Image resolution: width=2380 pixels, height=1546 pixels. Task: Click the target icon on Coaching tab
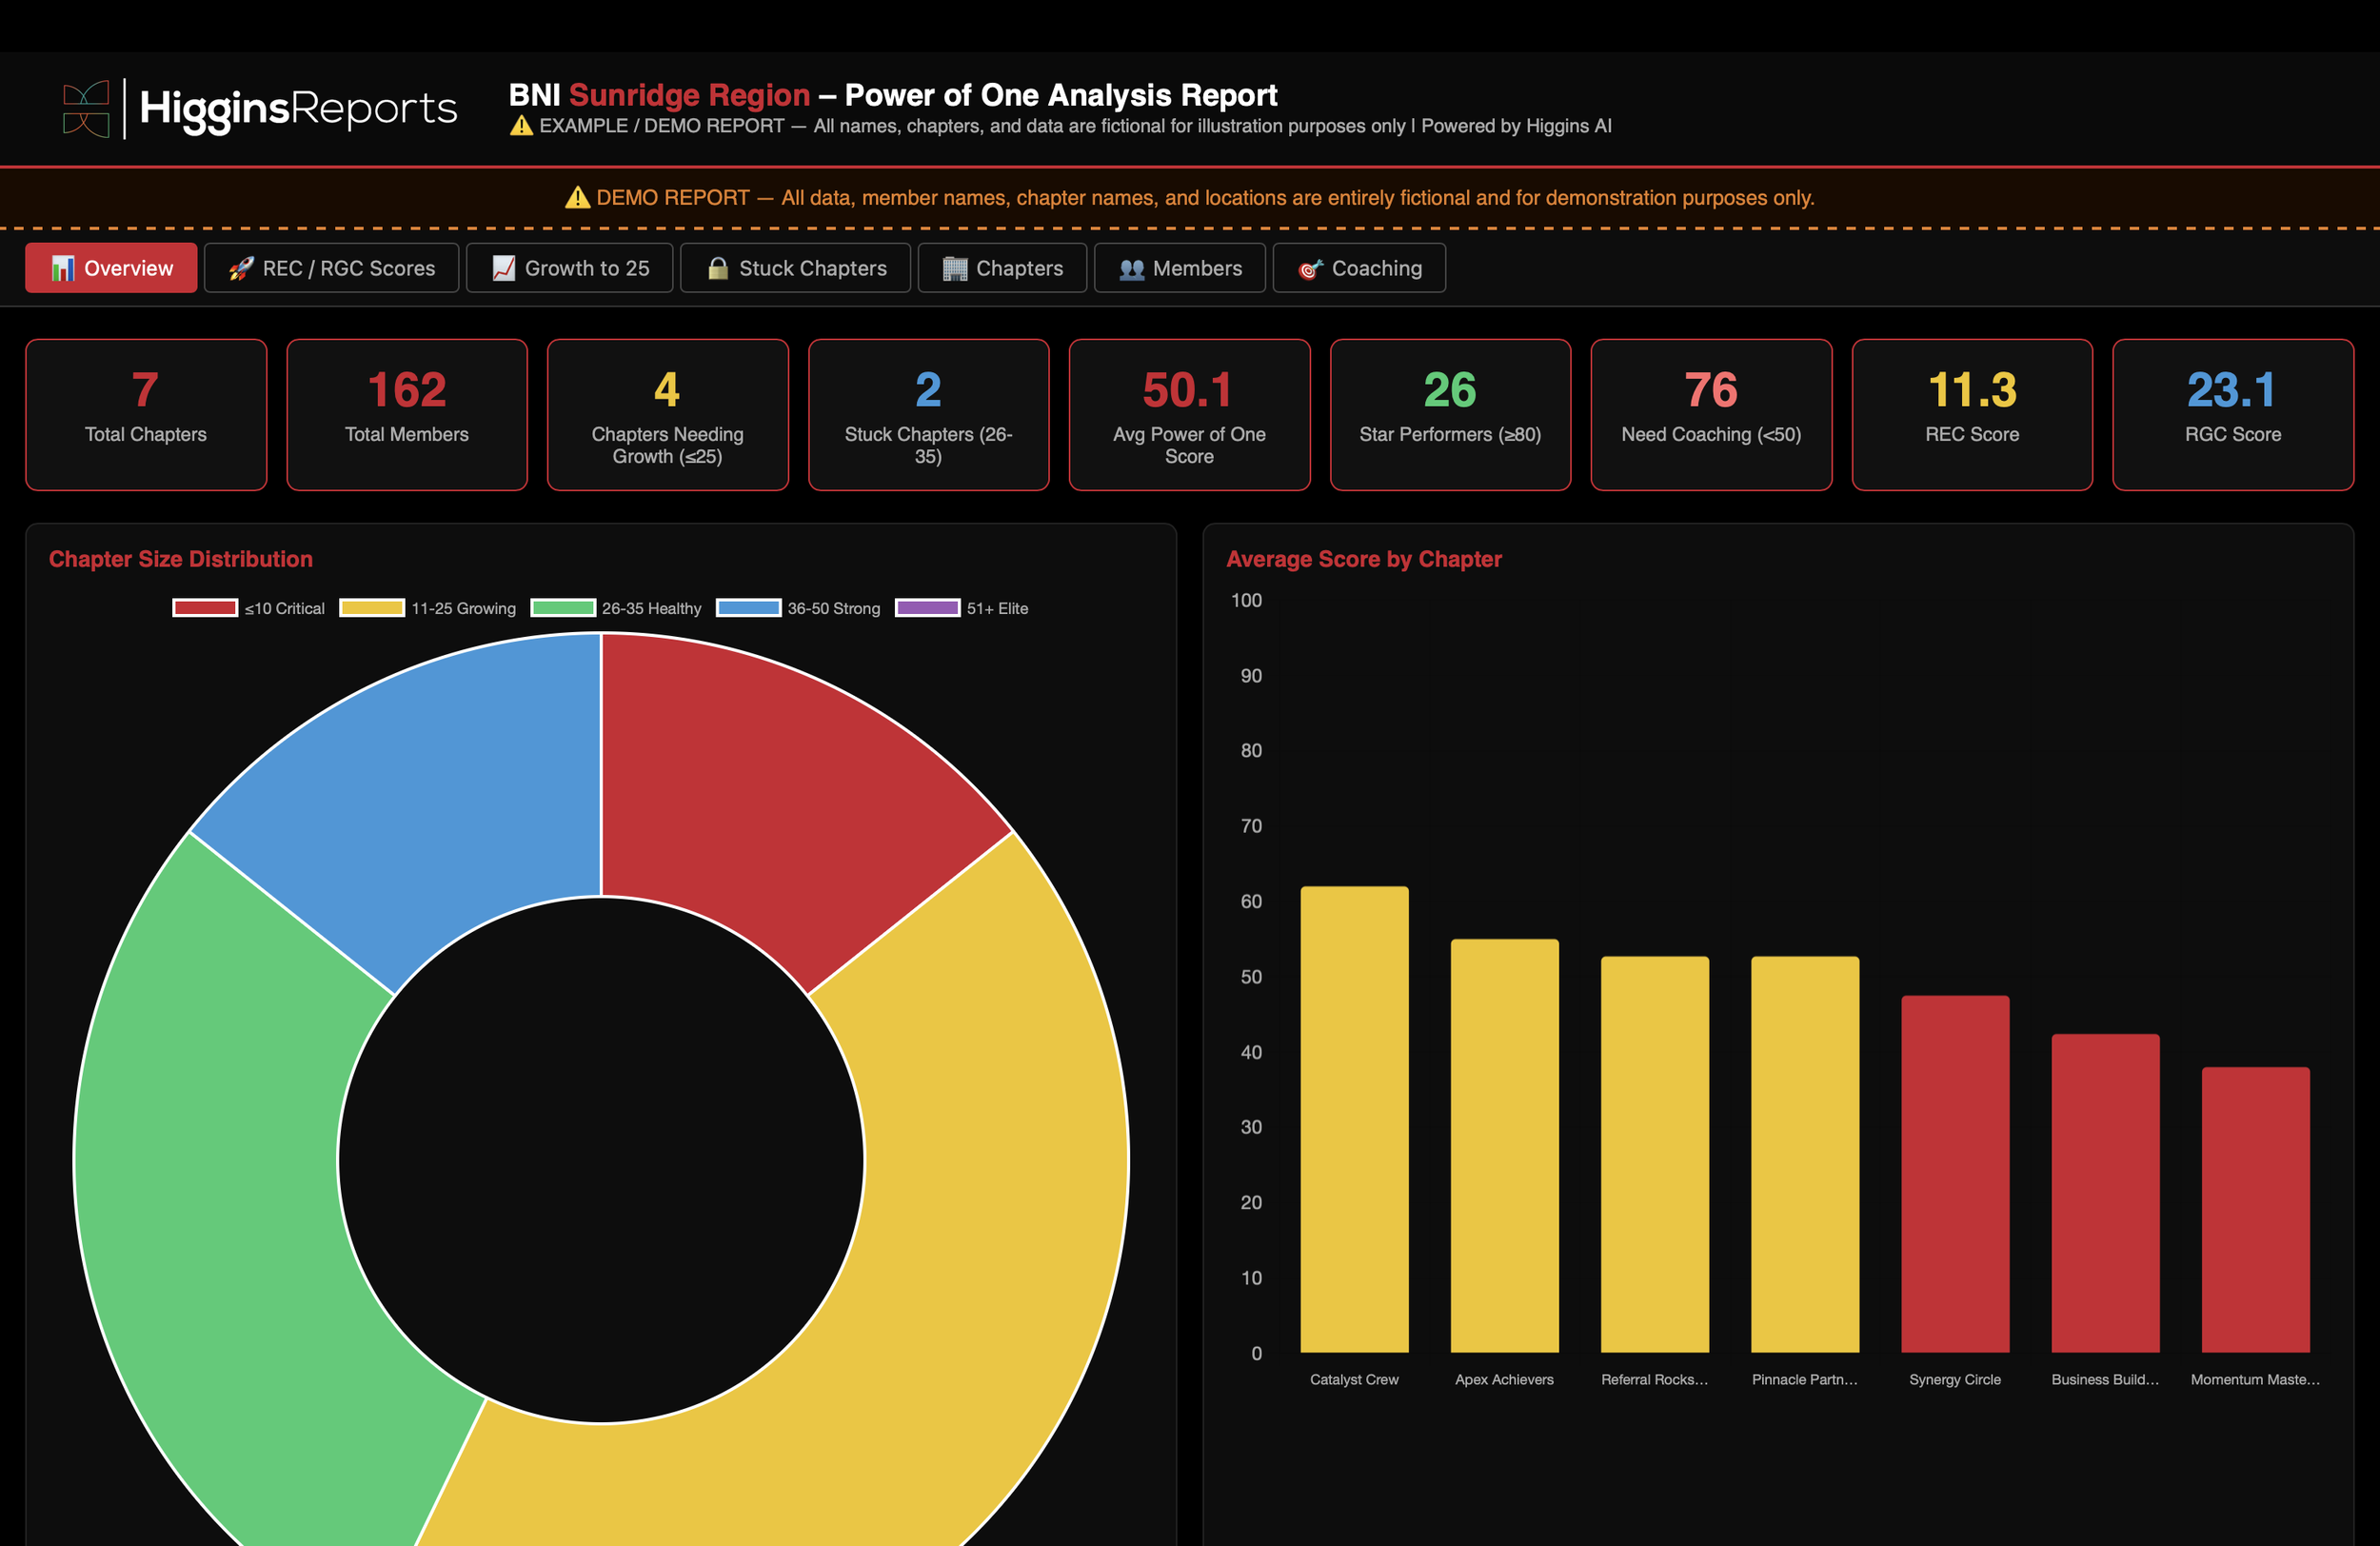pyautogui.click(x=1310, y=268)
